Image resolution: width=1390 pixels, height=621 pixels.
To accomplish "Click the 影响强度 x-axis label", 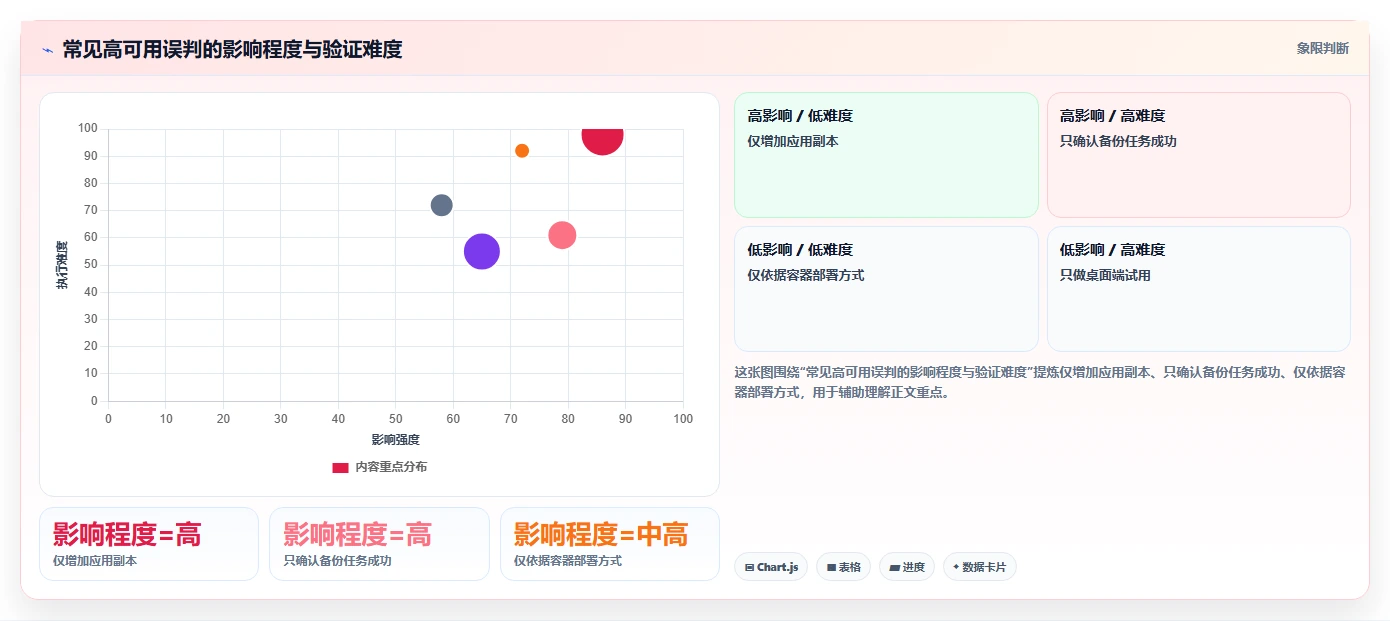I will (396, 440).
